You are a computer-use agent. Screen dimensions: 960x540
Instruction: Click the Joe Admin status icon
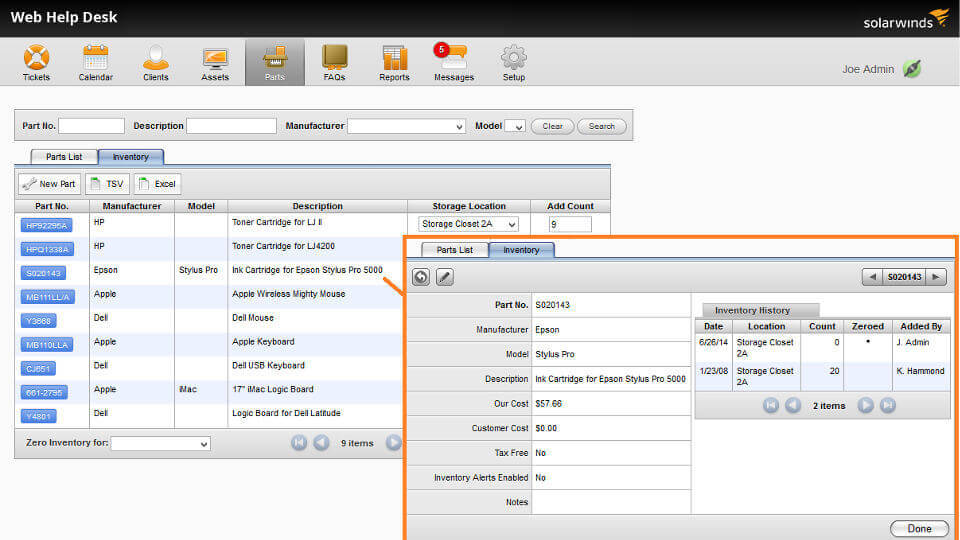coord(912,69)
